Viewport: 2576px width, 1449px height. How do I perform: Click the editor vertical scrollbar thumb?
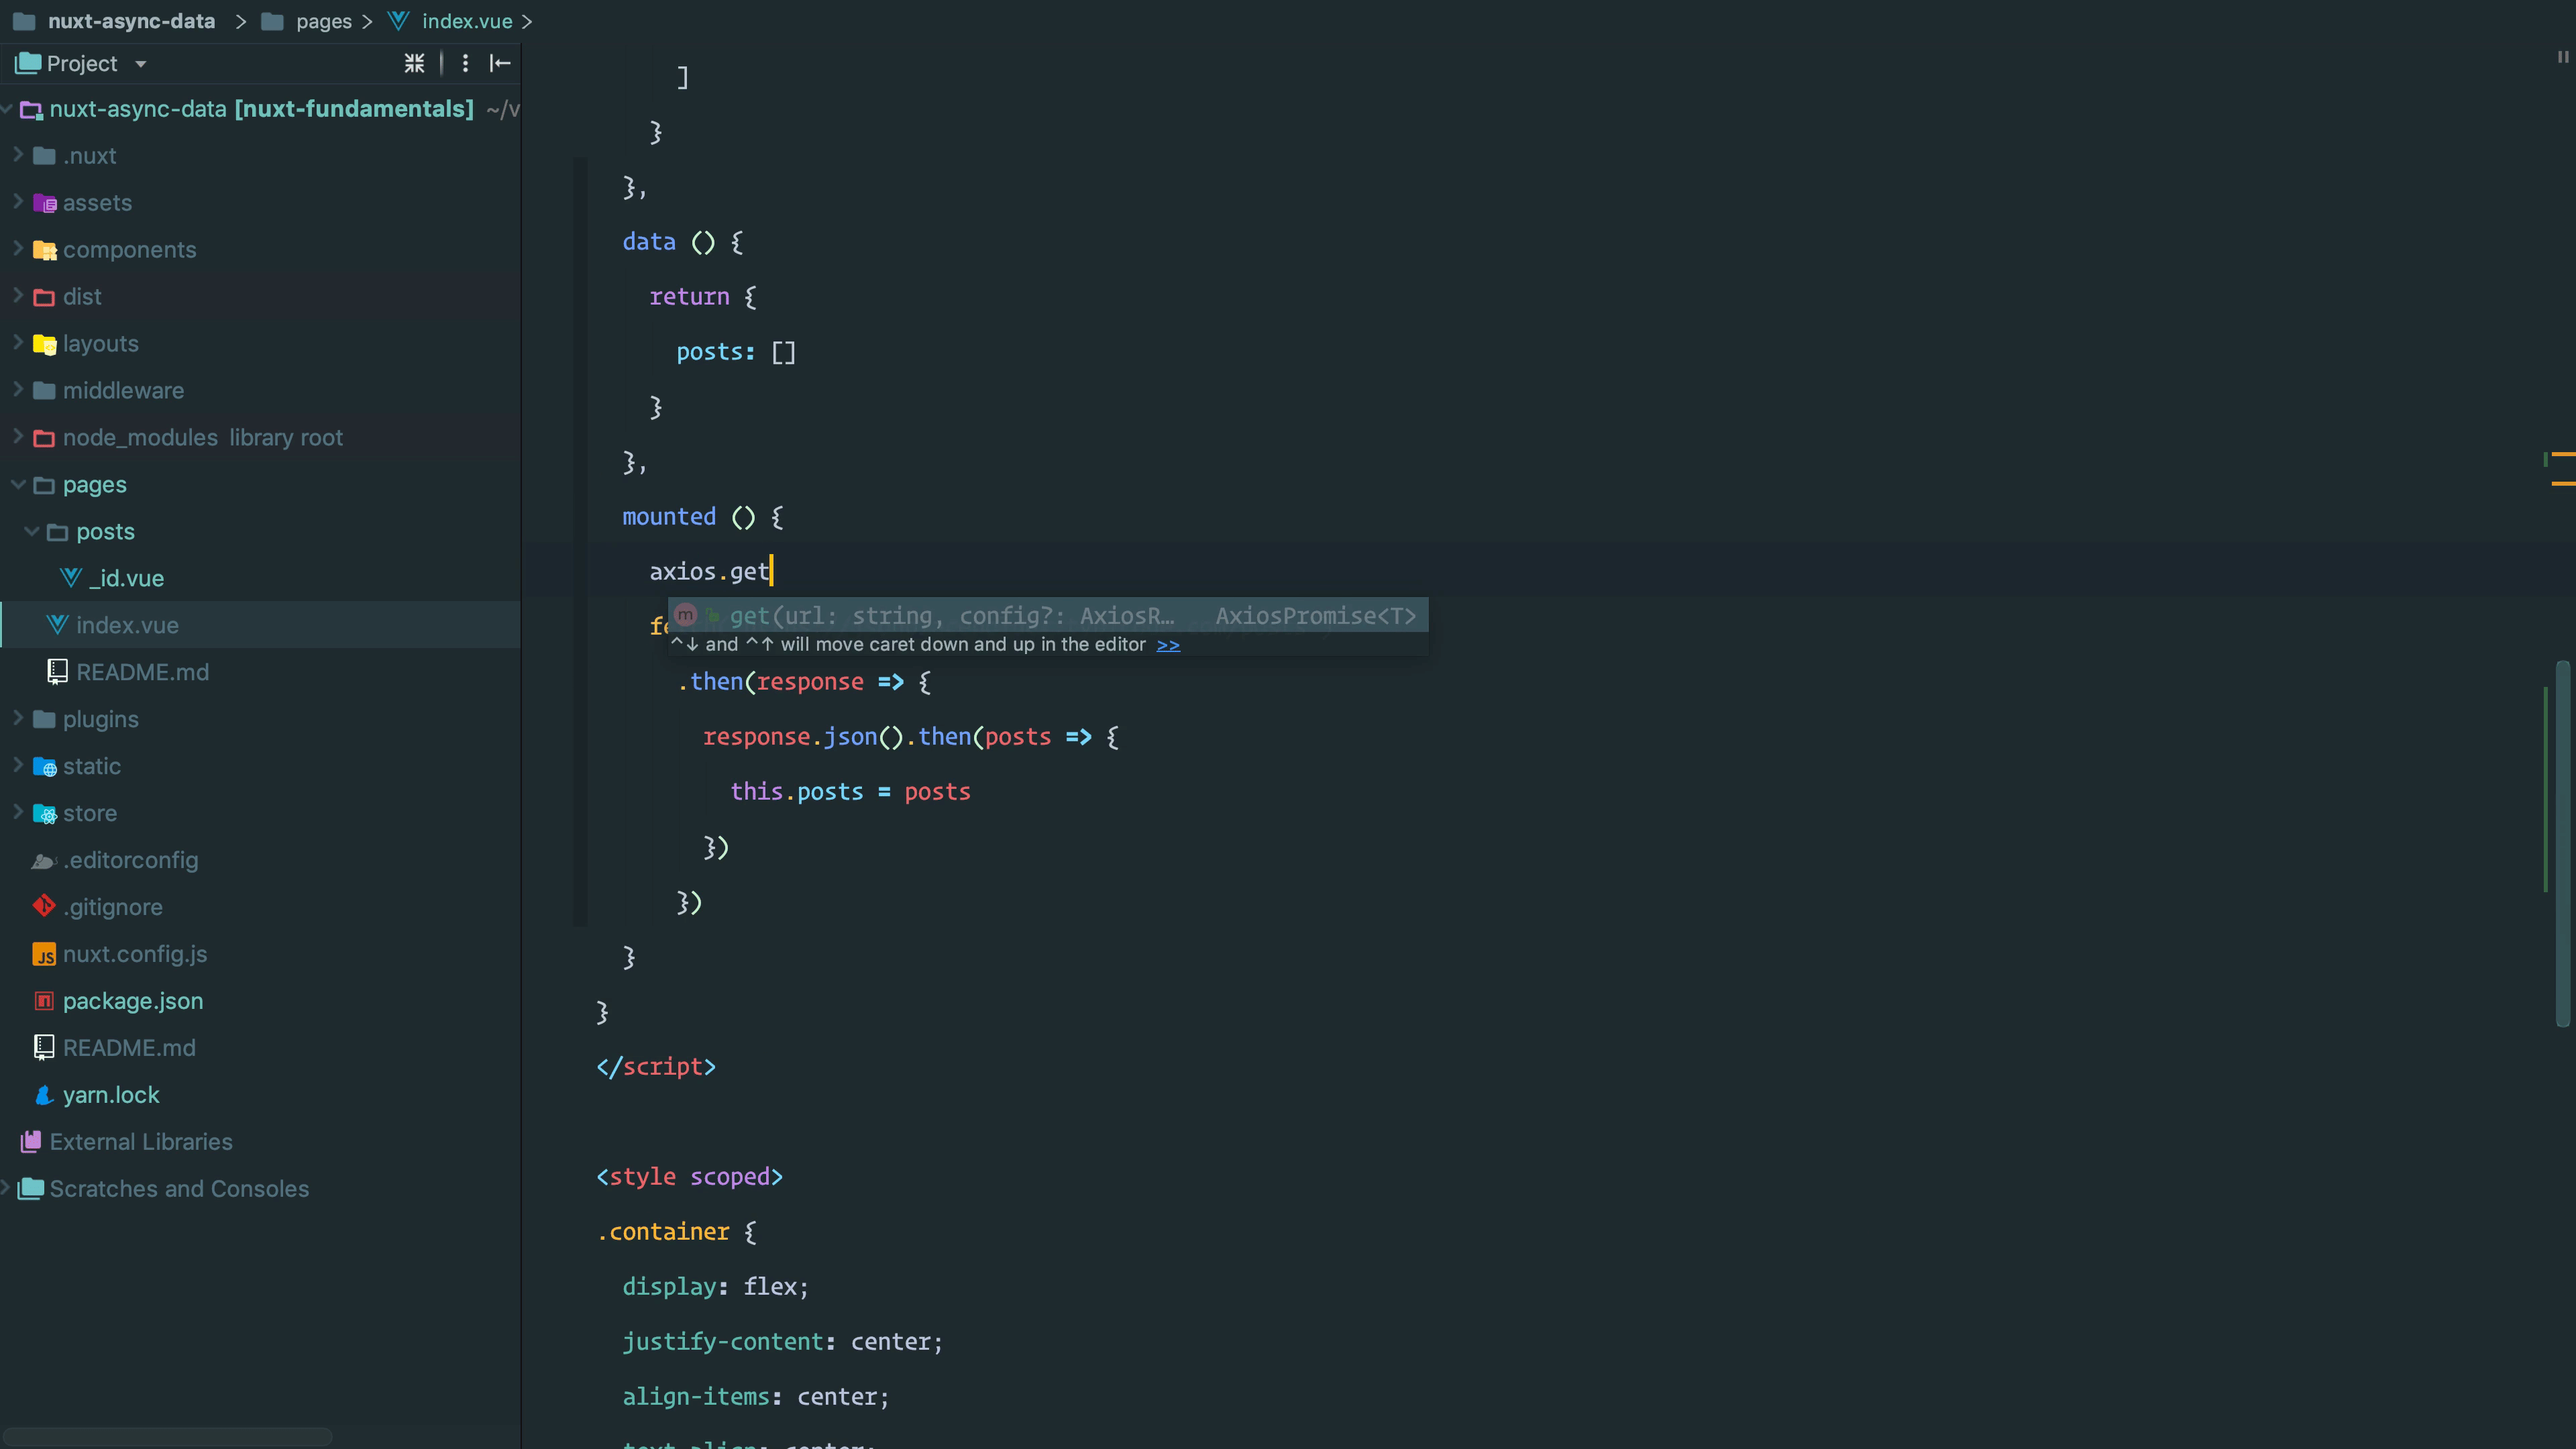[x=2562, y=843]
